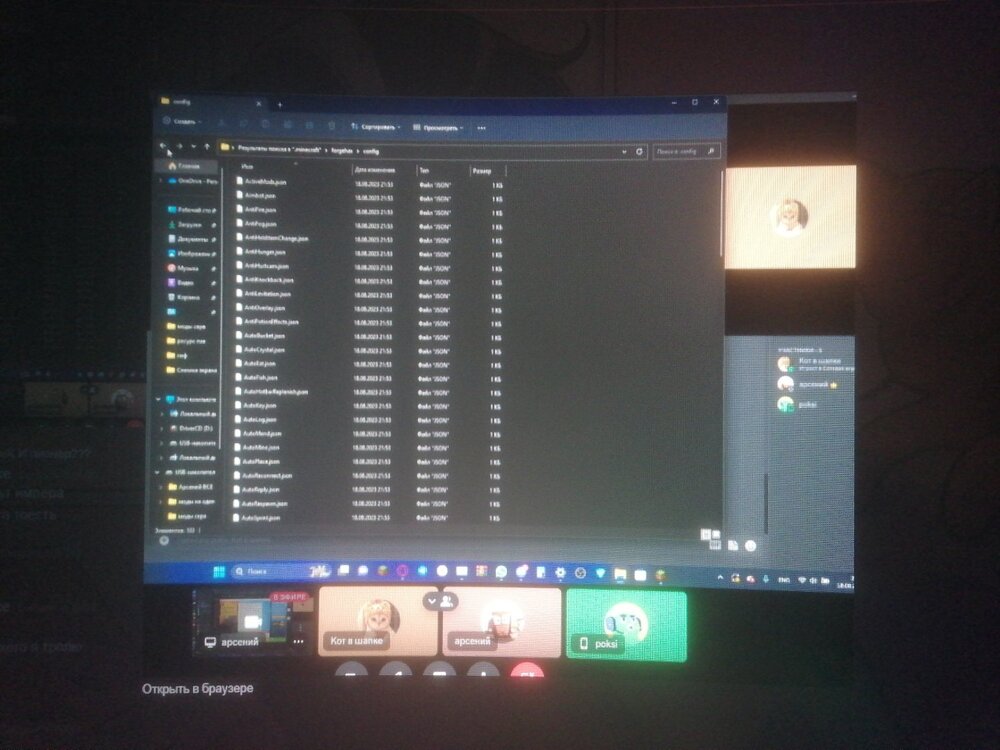Open the recent locations chevron beside navigation arrows
Screen dimensions: 1000x750
(194, 147)
